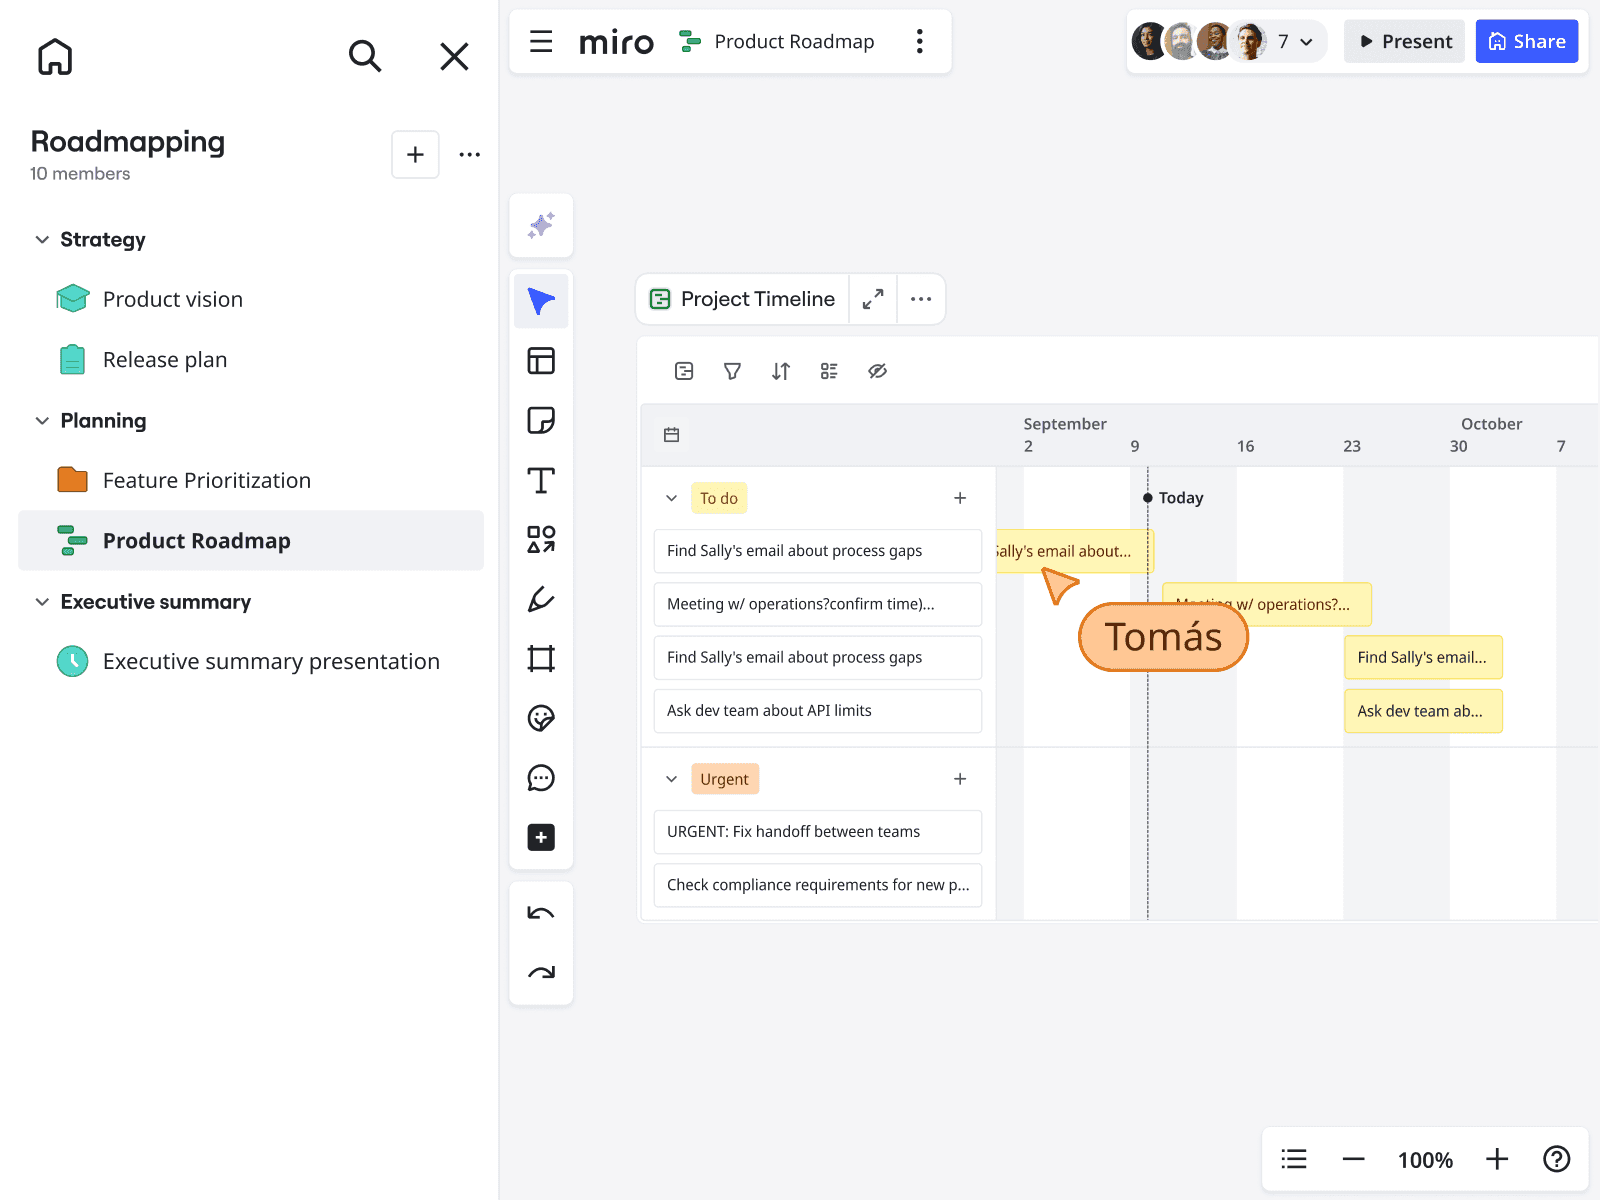
Task: Collapse the Urgent group
Action: pos(672,779)
